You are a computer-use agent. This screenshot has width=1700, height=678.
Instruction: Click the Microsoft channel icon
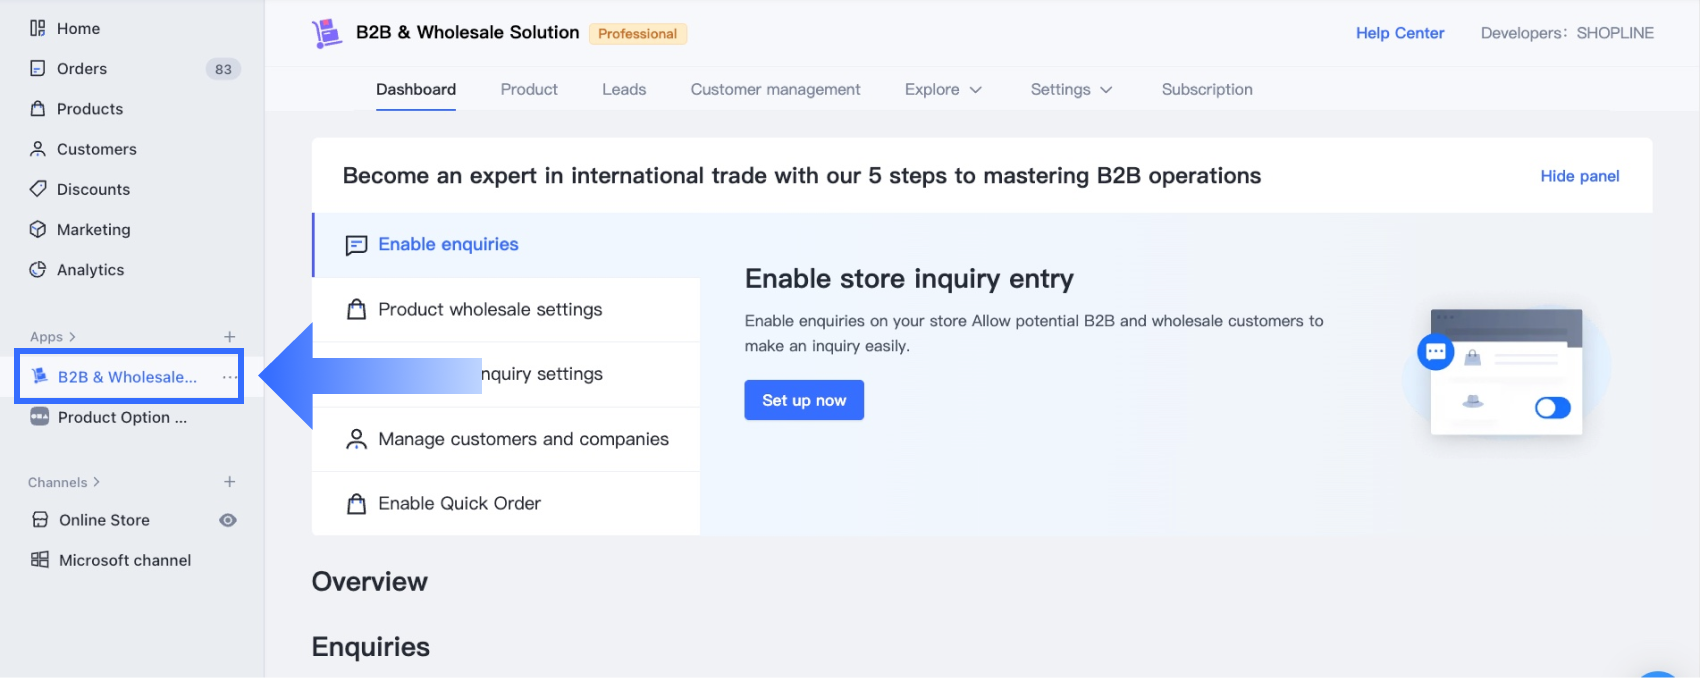pos(40,560)
